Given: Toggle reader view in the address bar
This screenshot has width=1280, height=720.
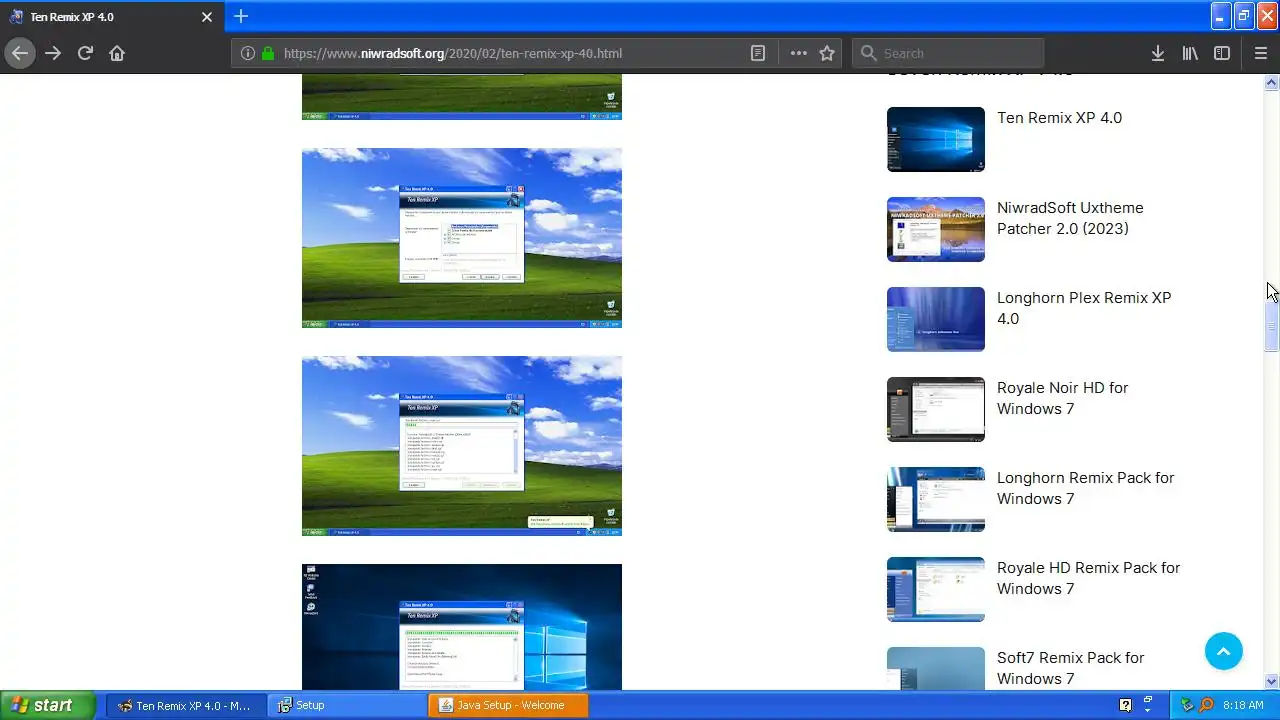Looking at the screenshot, I should [x=758, y=53].
